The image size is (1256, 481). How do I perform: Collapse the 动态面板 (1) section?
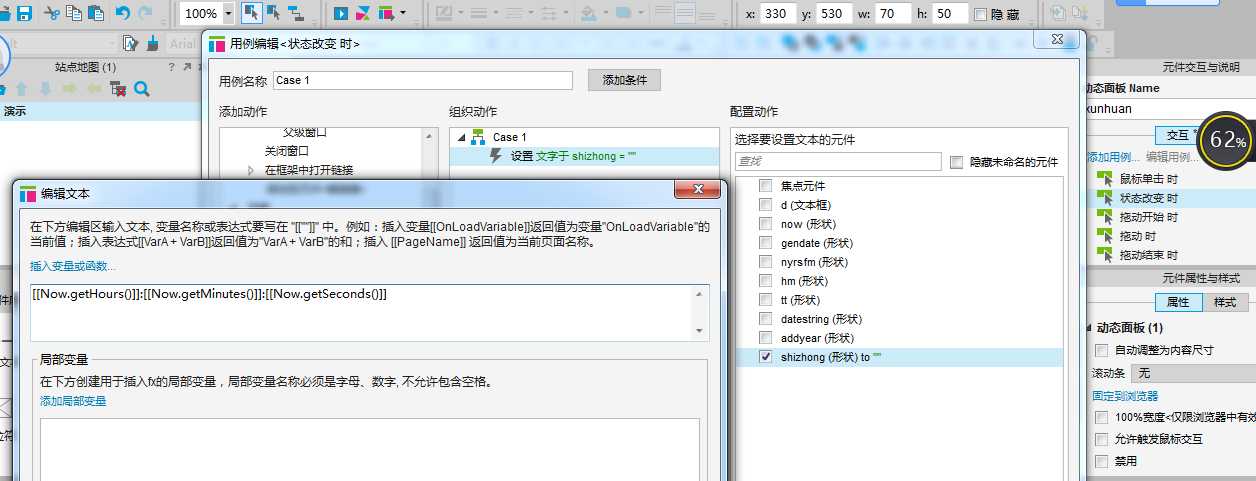click(x=1089, y=328)
